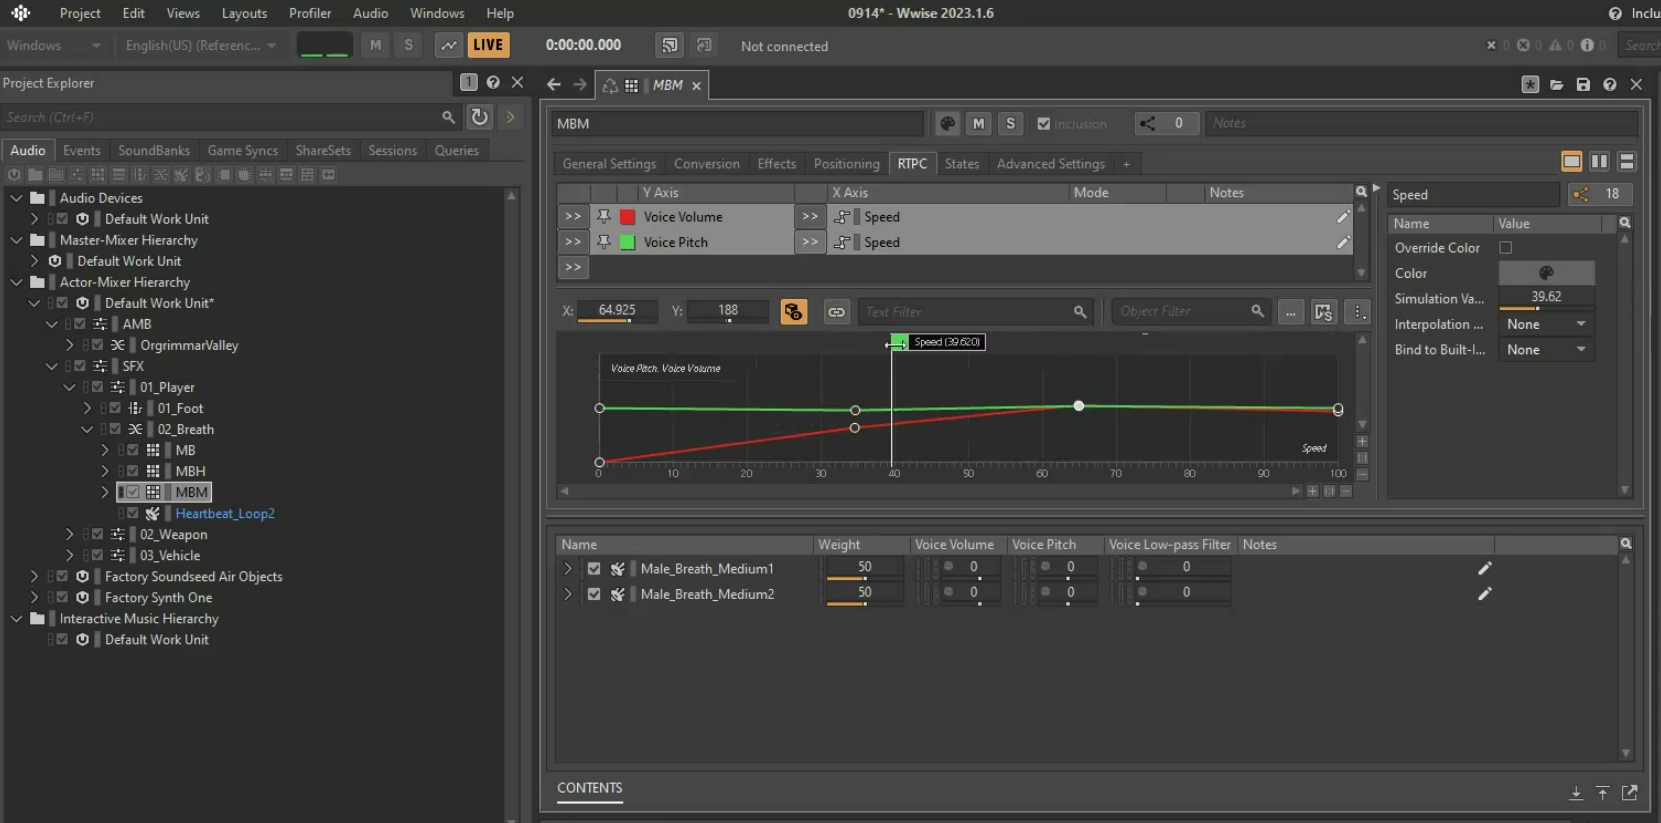Edit notes for Voice Volume RTPC row
The height and width of the screenshot is (823, 1661).
click(x=1343, y=216)
